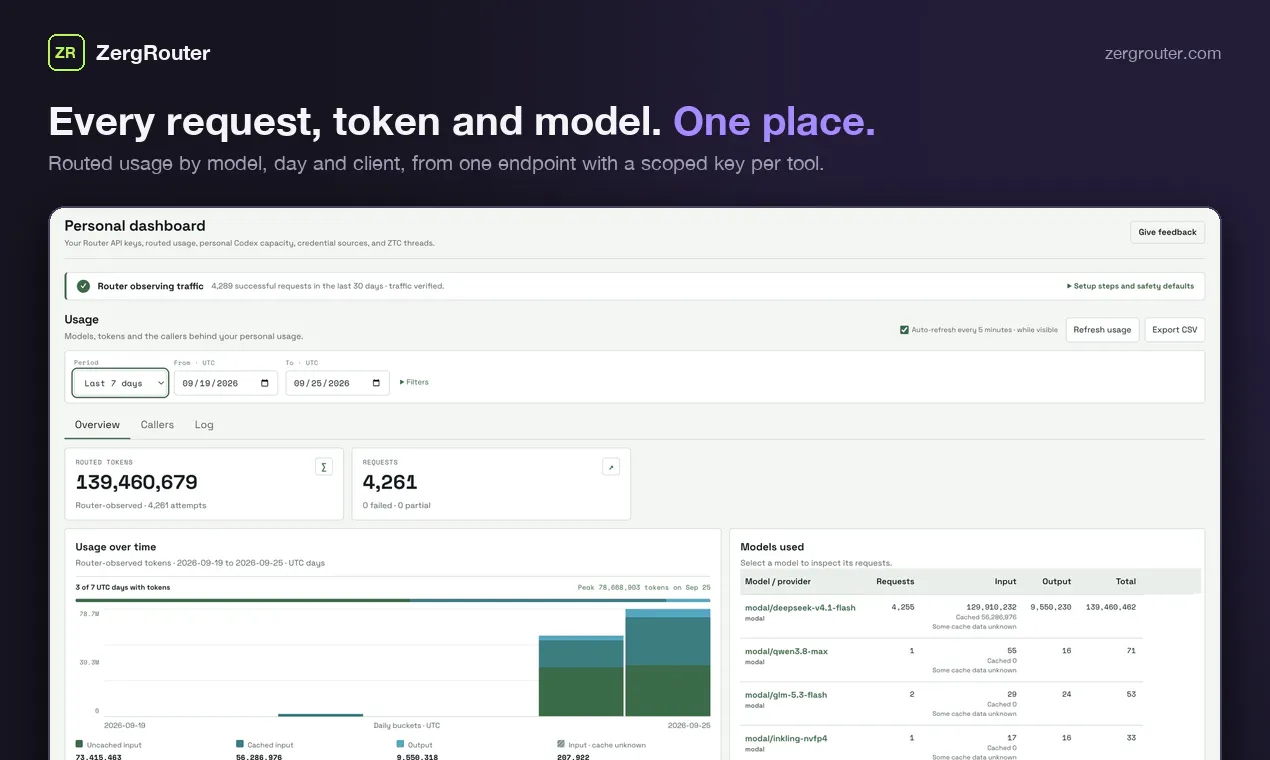Click the green check status icon
Image resolution: width=1270 pixels, height=760 pixels.
click(x=83, y=286)
